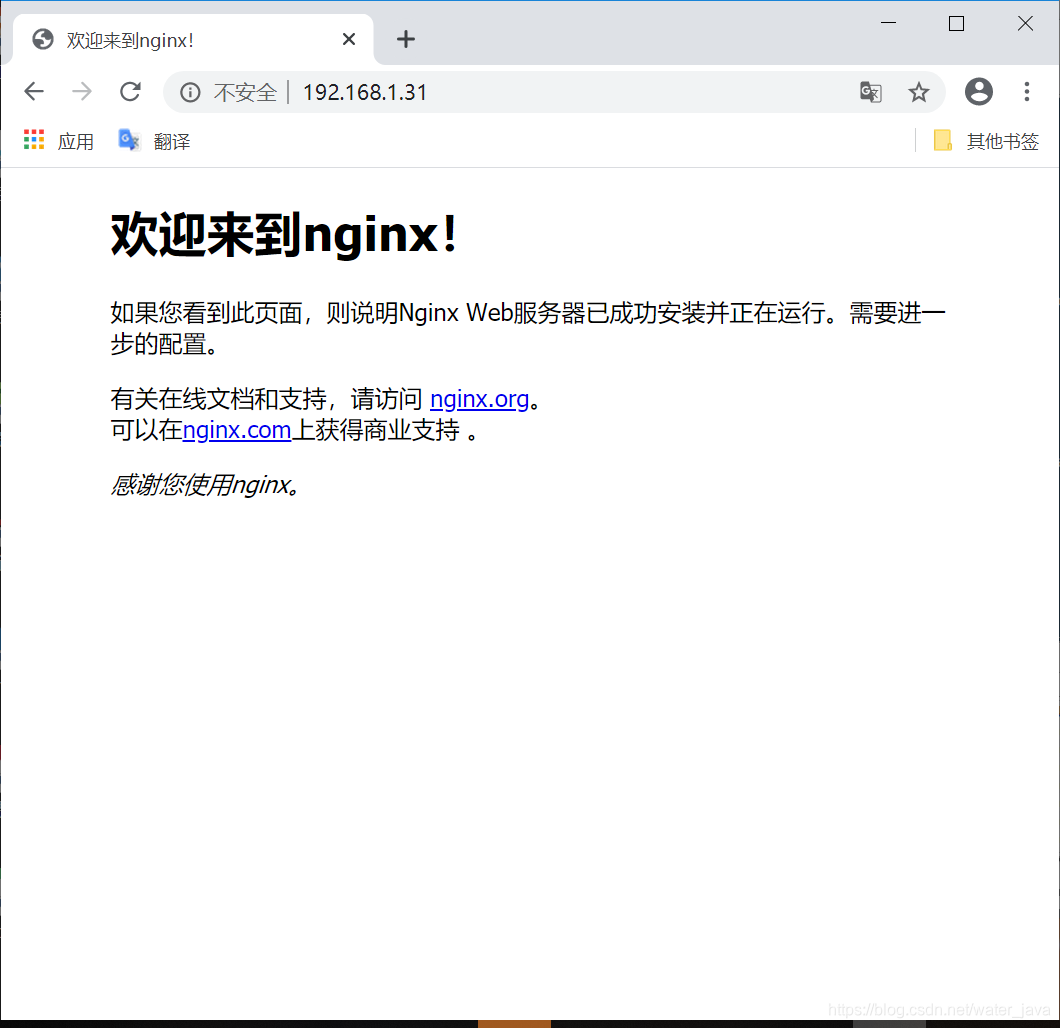Maximize the browser window

[956, 23]
